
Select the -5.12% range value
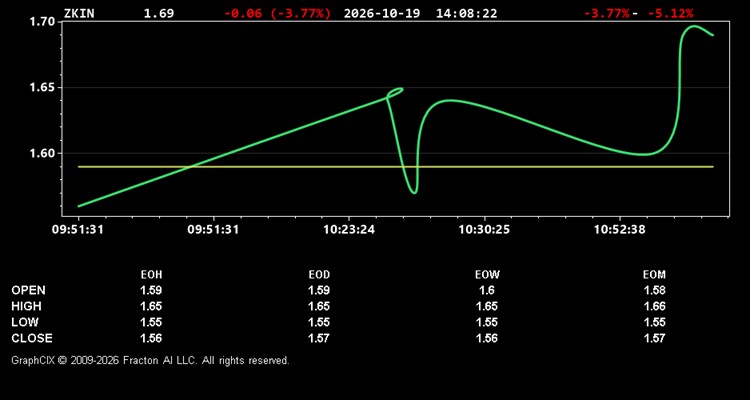(x=670, y=13)
